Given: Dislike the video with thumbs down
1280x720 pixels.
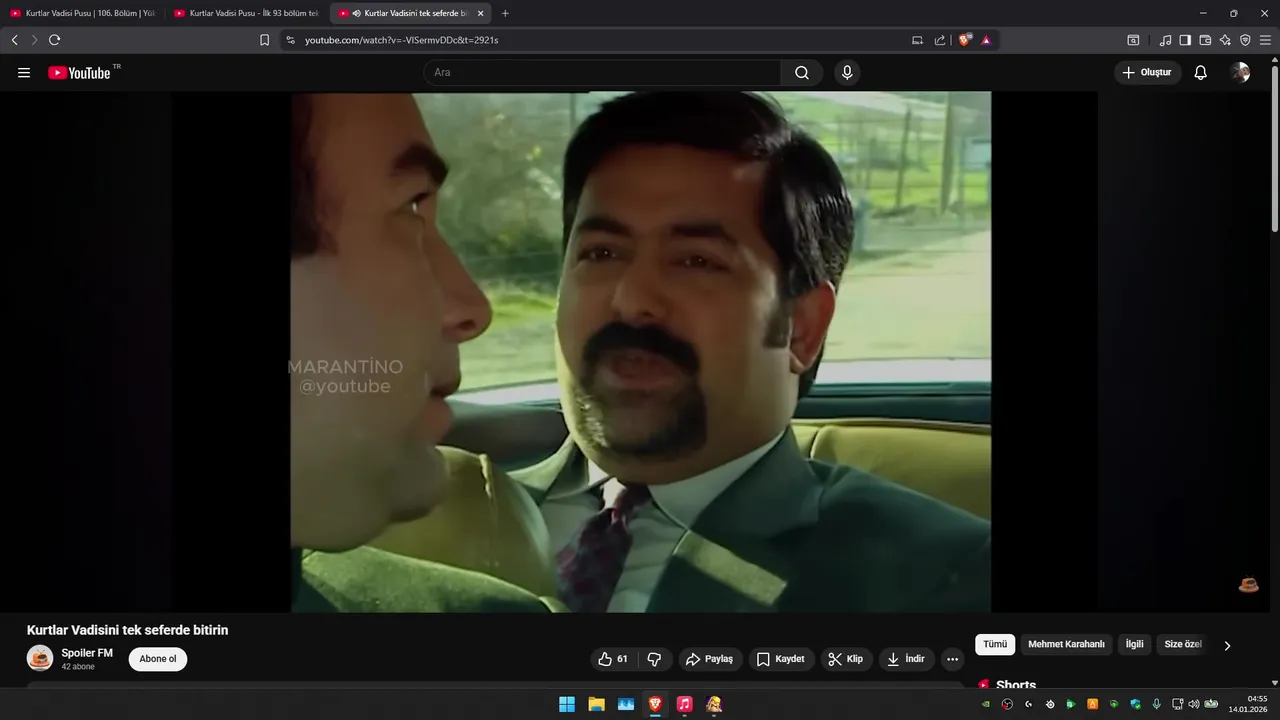Looking at the screenshot, I should point(655,659).
